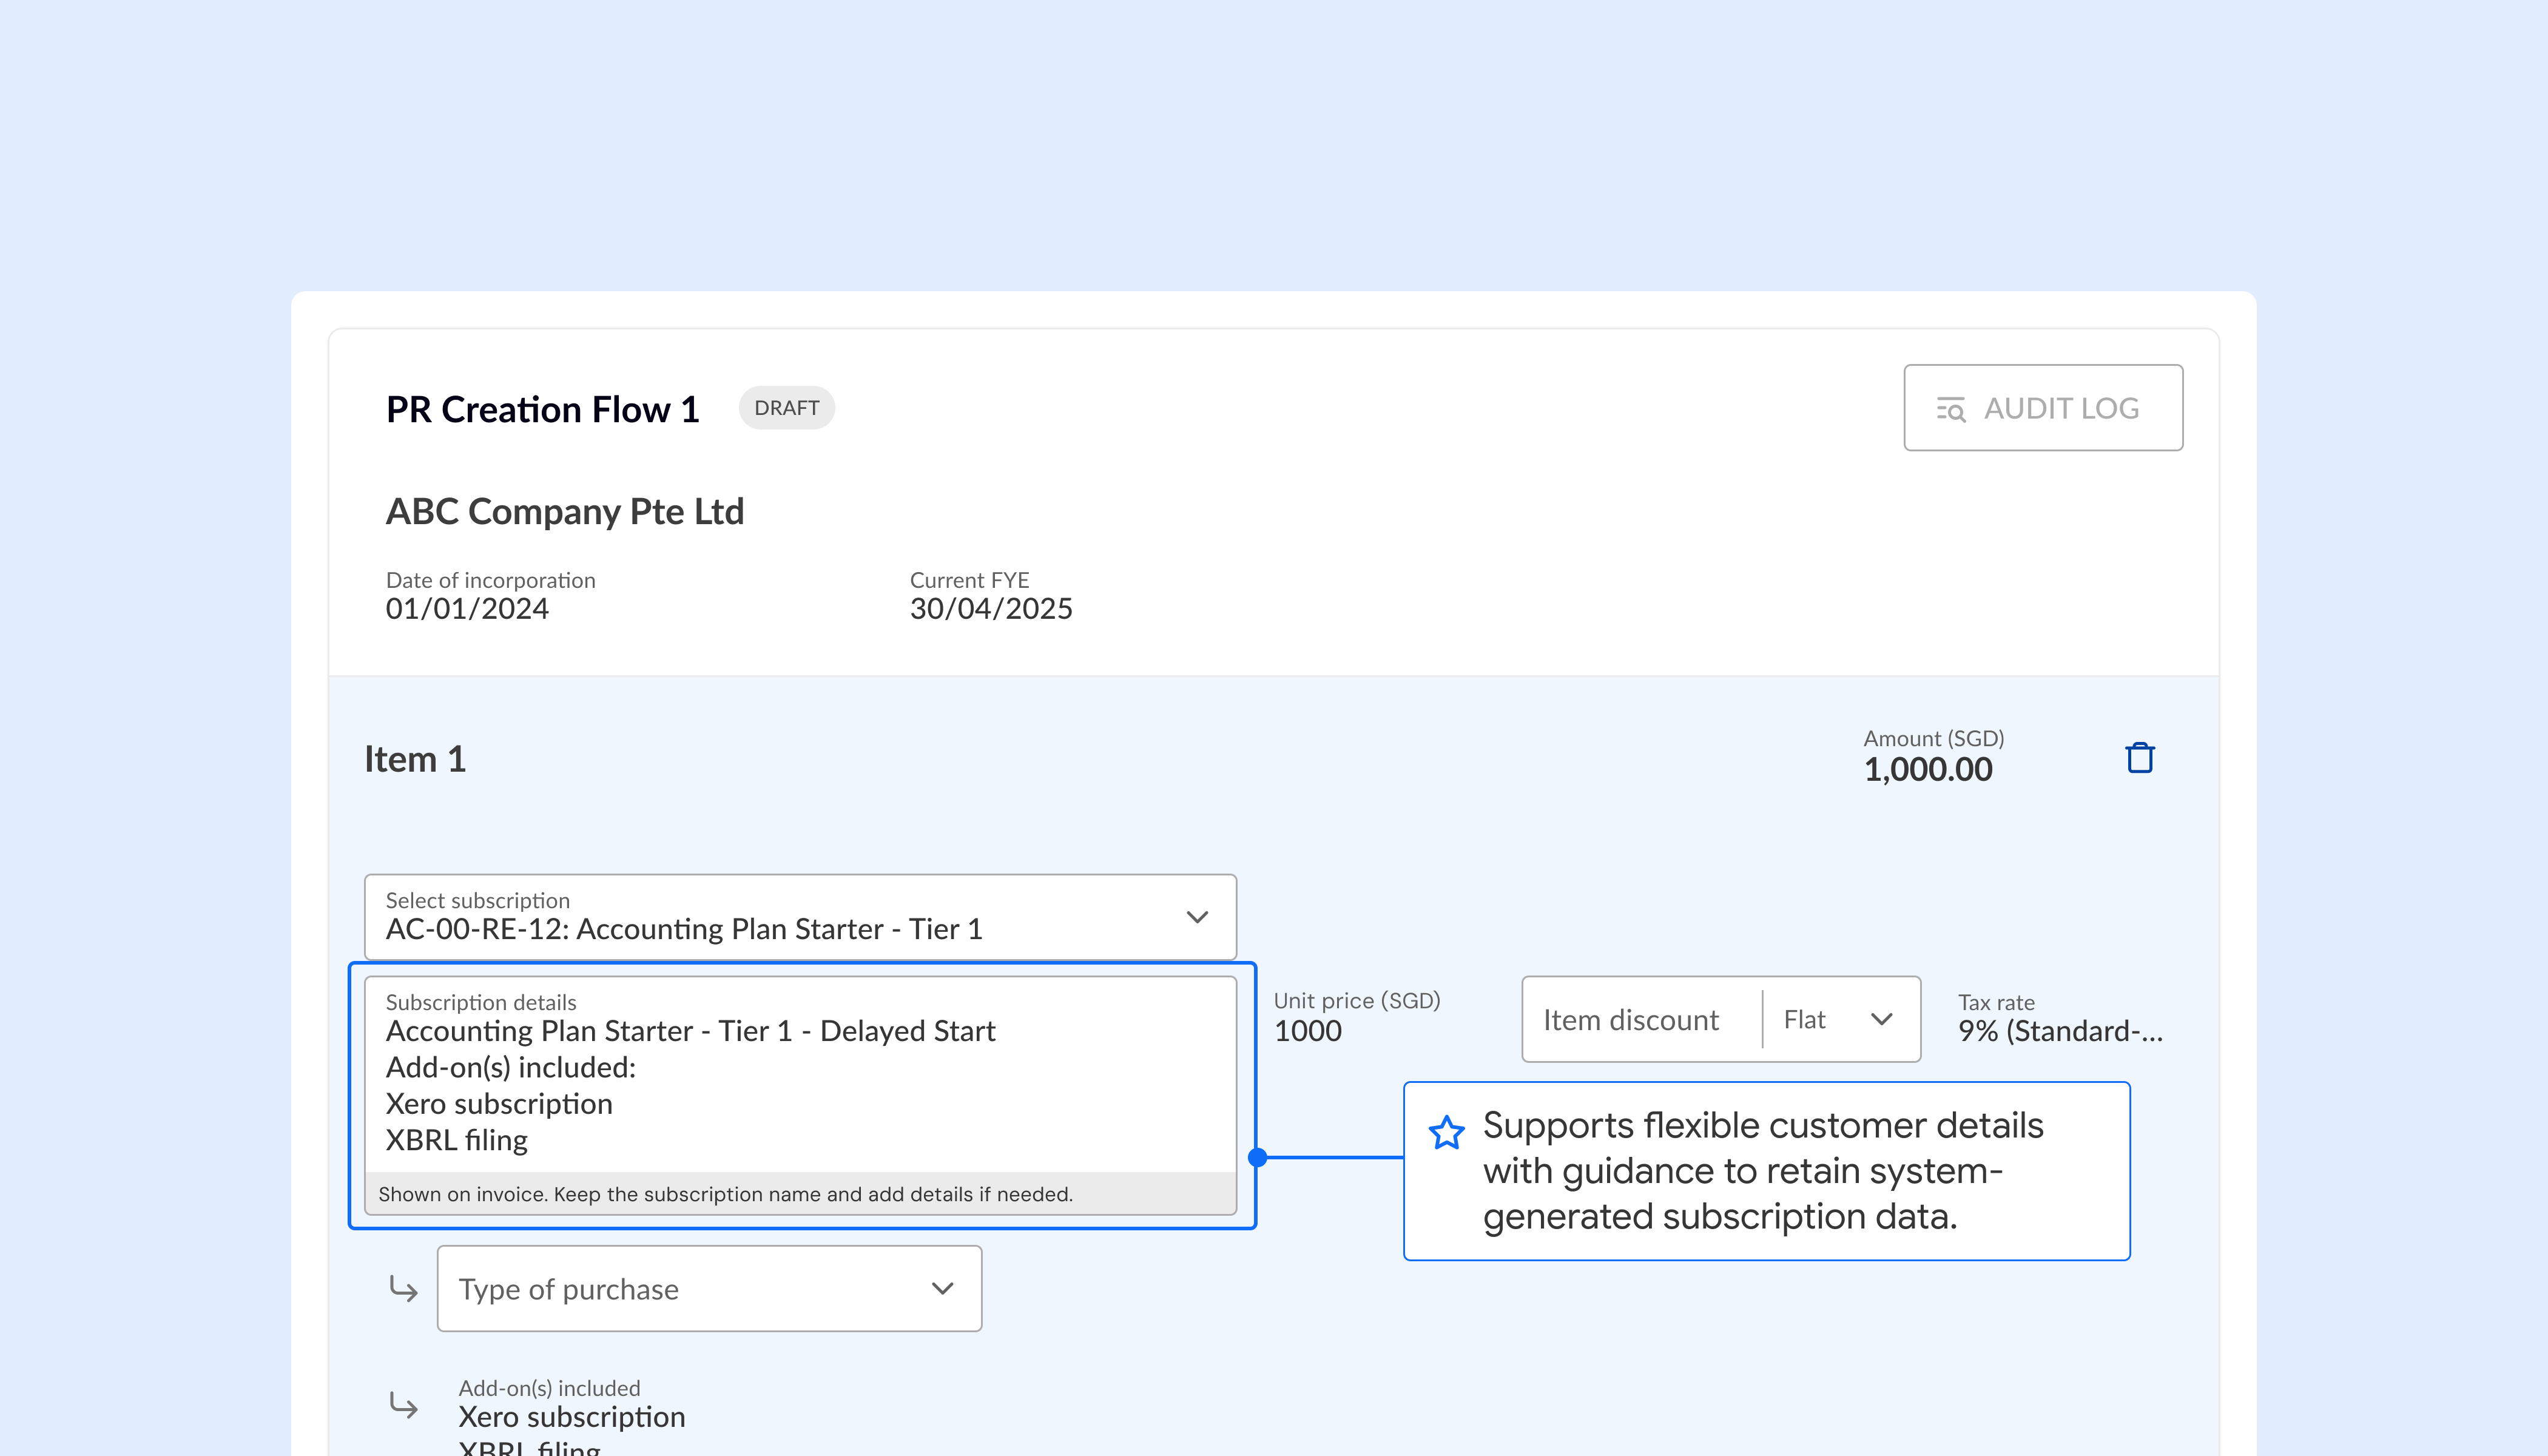This screenshot has height=1456, width=2548.
Task: Open the Flat discount type dropdown
Action: tap(1838, 1019)
